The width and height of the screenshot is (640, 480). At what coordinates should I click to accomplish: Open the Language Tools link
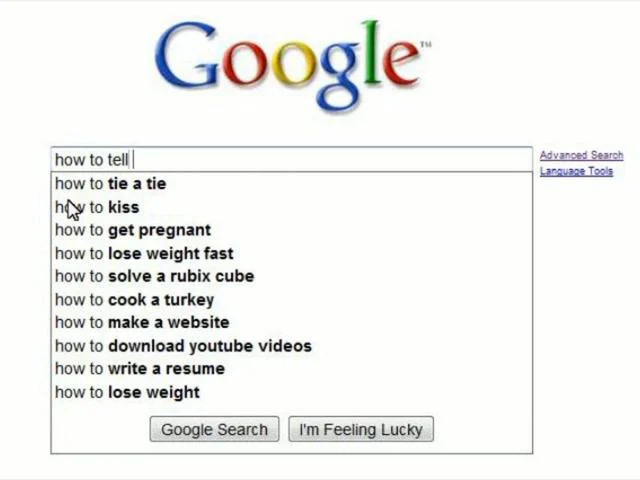[x=576, y=171]
